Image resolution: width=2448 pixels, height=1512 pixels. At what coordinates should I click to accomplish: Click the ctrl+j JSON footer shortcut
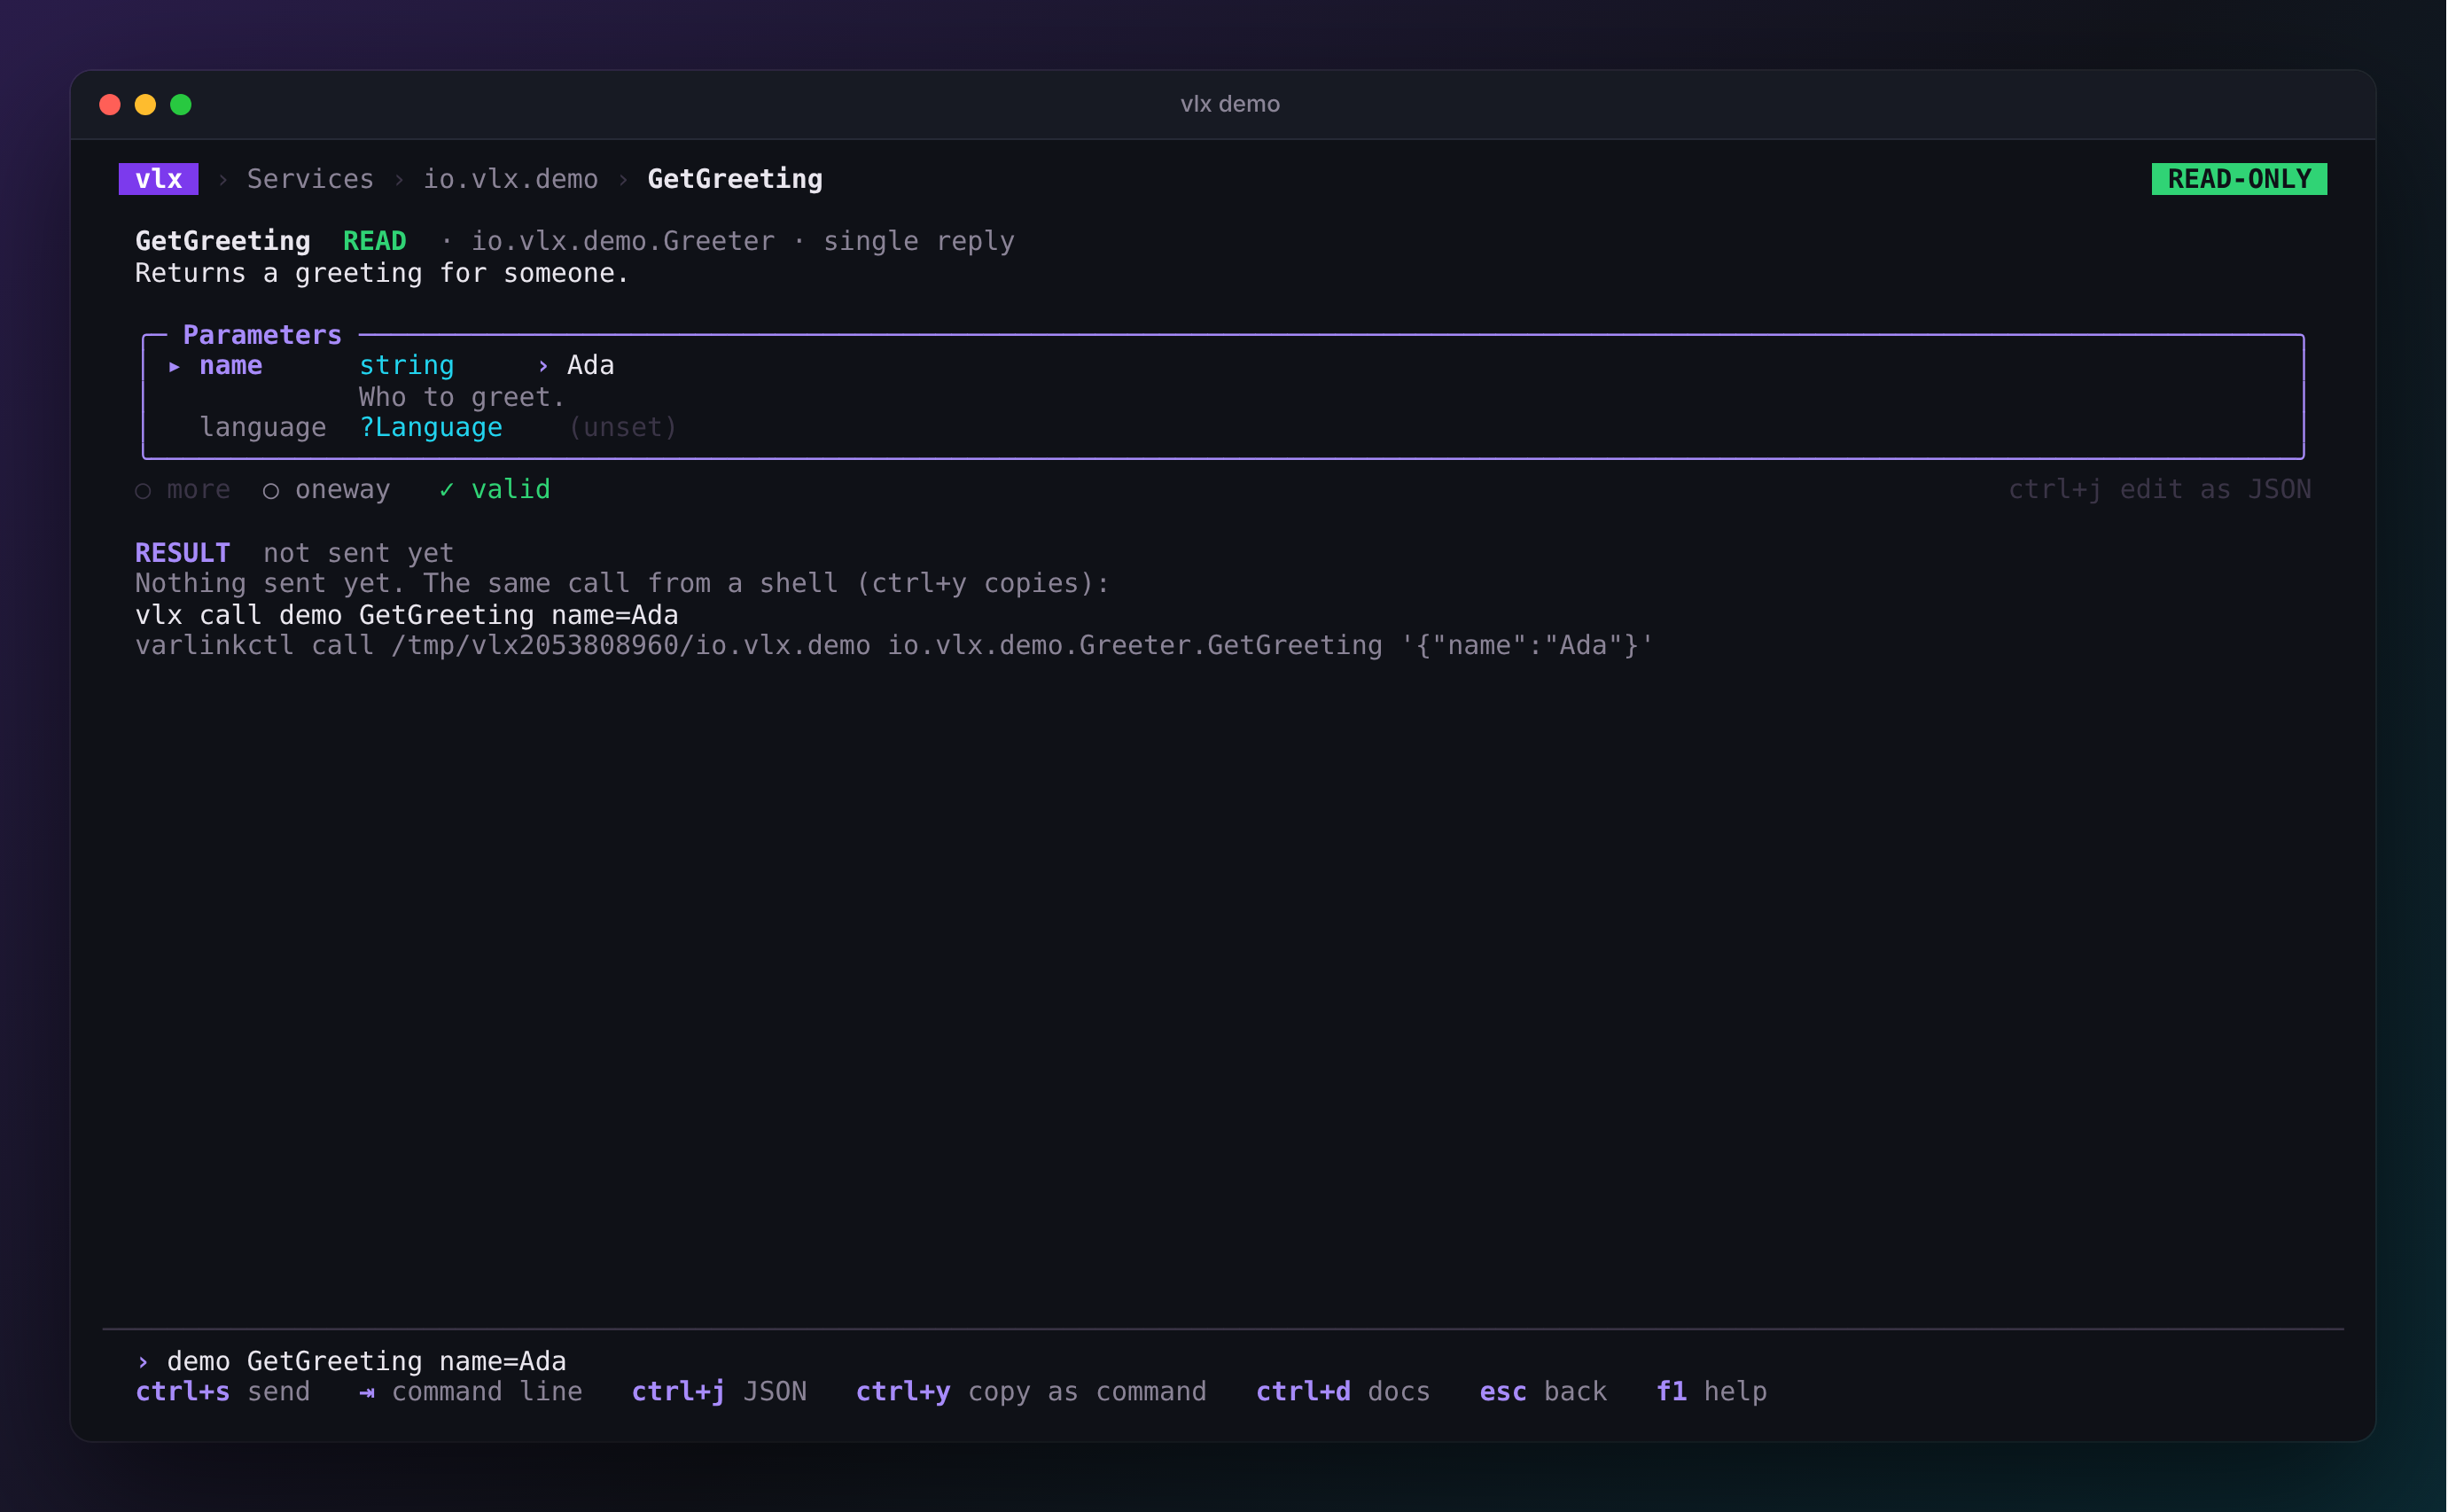click(719, 1391)
